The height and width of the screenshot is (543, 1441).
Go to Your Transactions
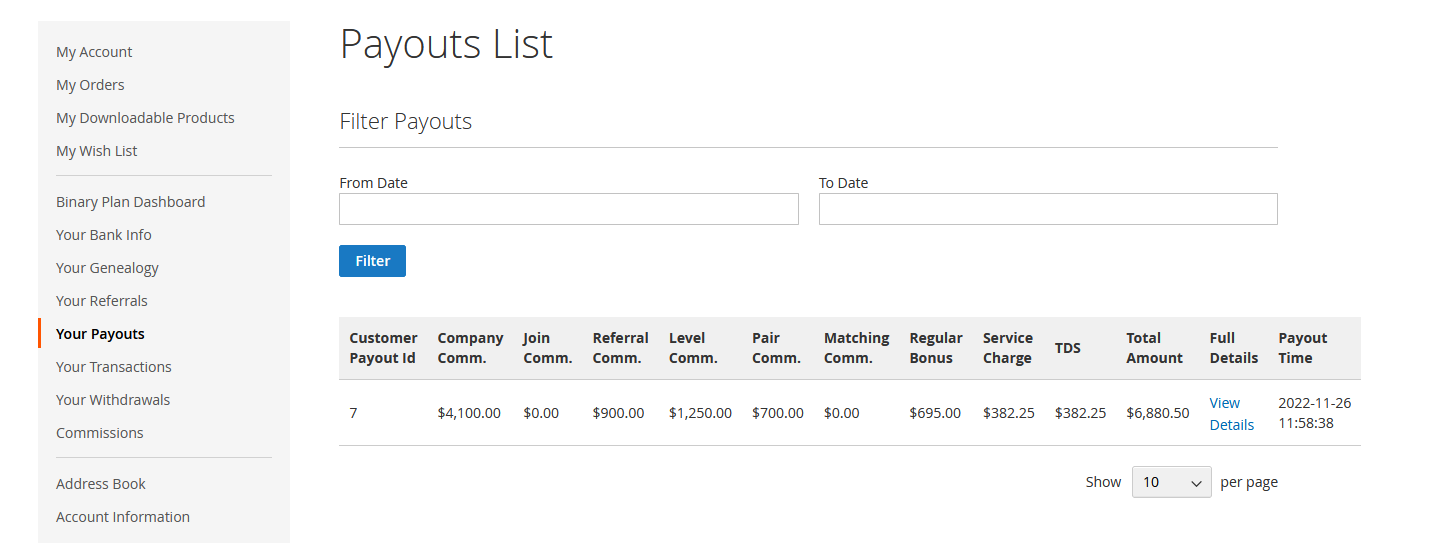(114, 367)
